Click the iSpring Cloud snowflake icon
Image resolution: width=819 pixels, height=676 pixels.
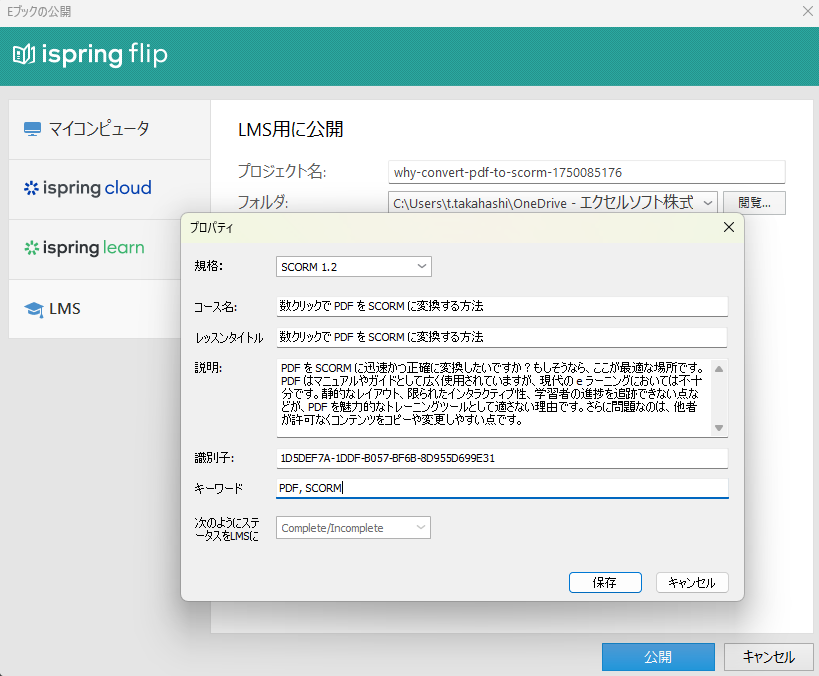(x=31, y=188)
